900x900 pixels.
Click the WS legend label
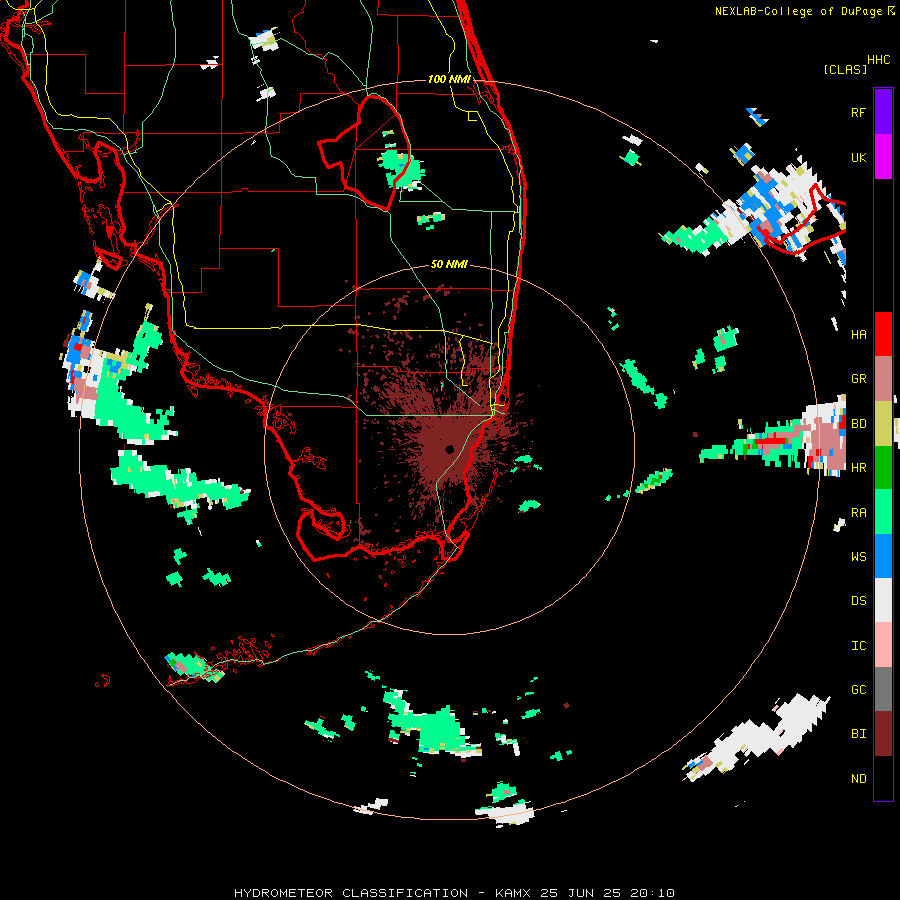pos(858,557)
